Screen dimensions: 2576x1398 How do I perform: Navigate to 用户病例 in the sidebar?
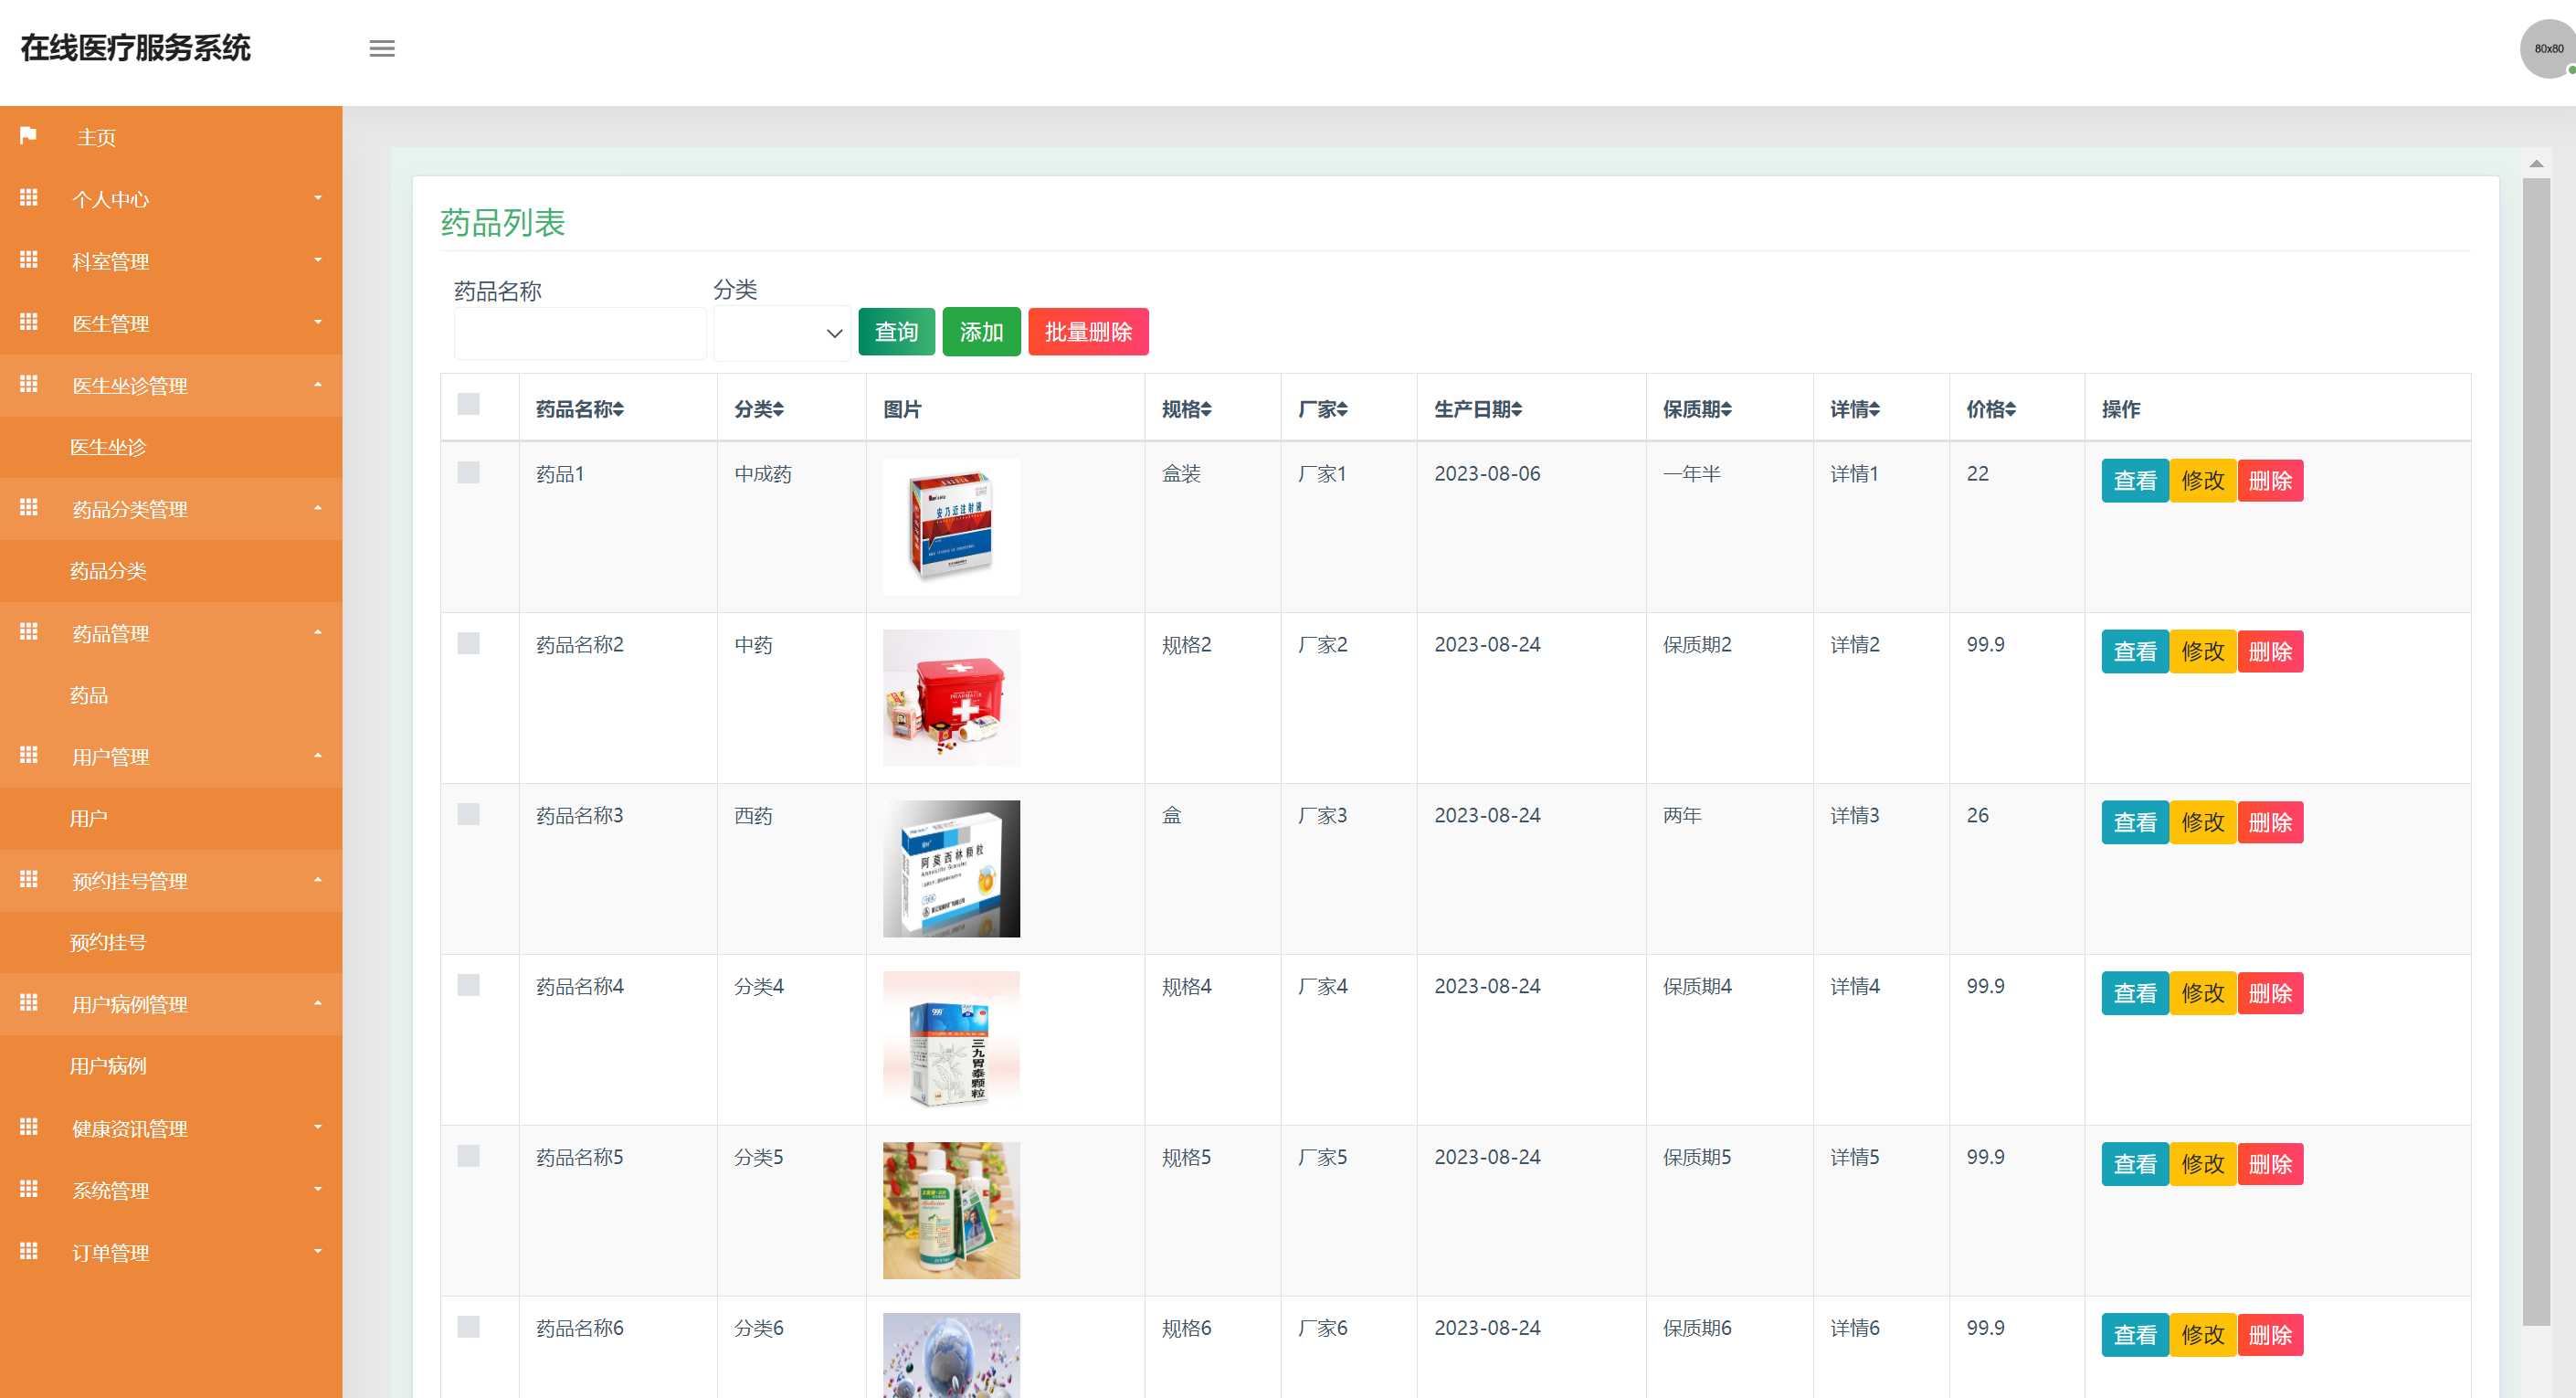click(x=110, y=1065)
